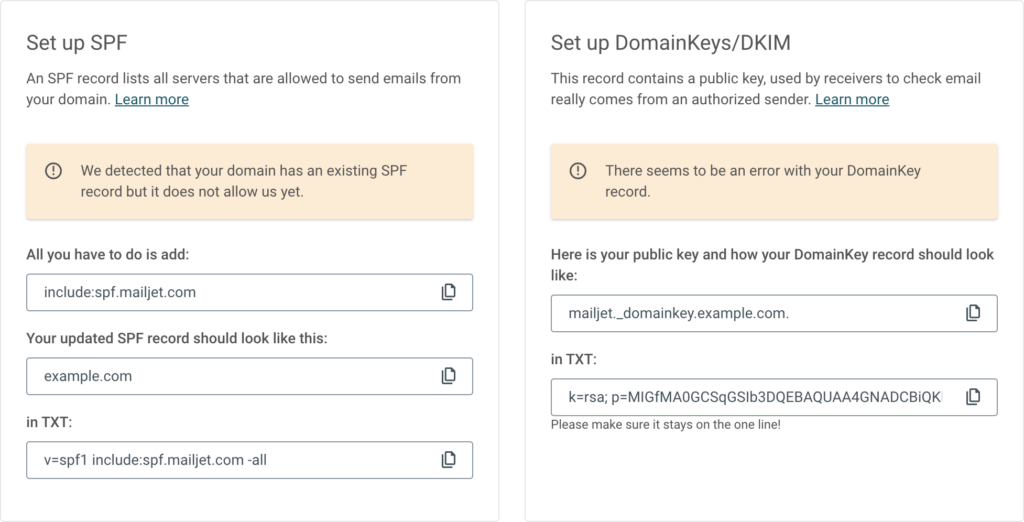Click the 'stays on the one line' note

(665, 424)
